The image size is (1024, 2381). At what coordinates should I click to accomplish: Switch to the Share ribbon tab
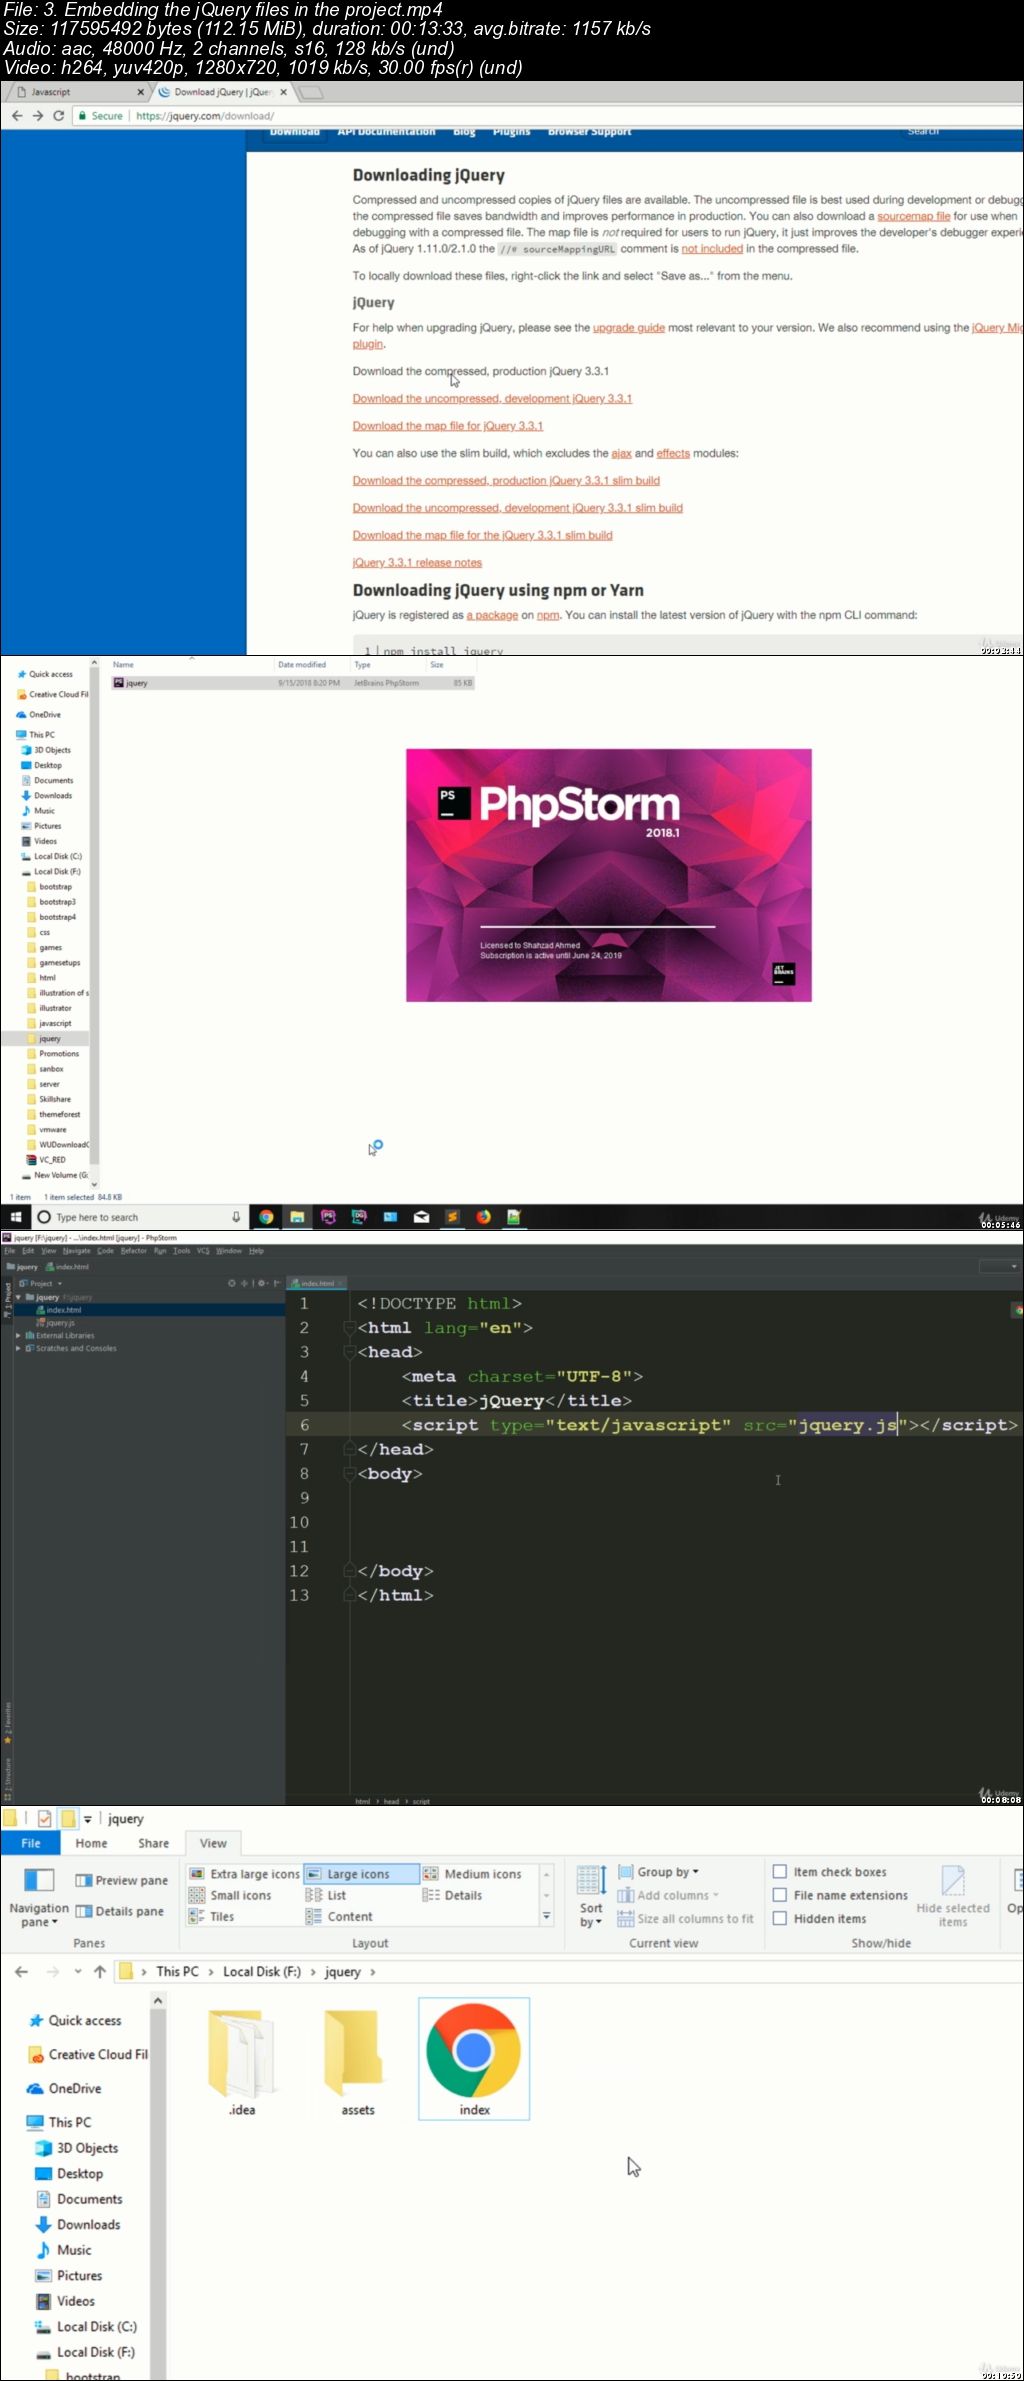pyautogui.click(x=153, y=1843)
